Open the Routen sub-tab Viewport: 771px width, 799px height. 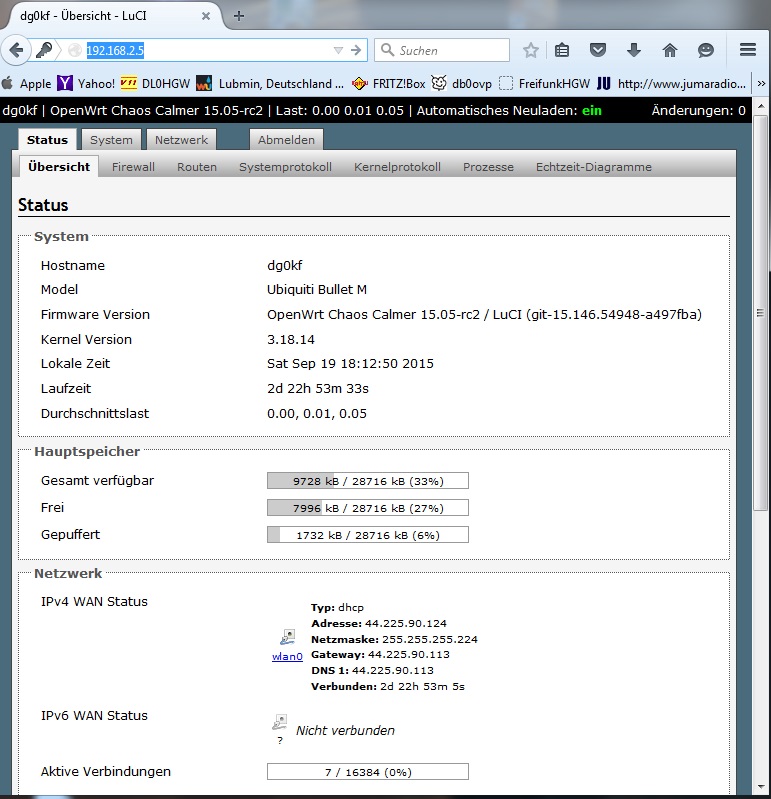[197, 167]
